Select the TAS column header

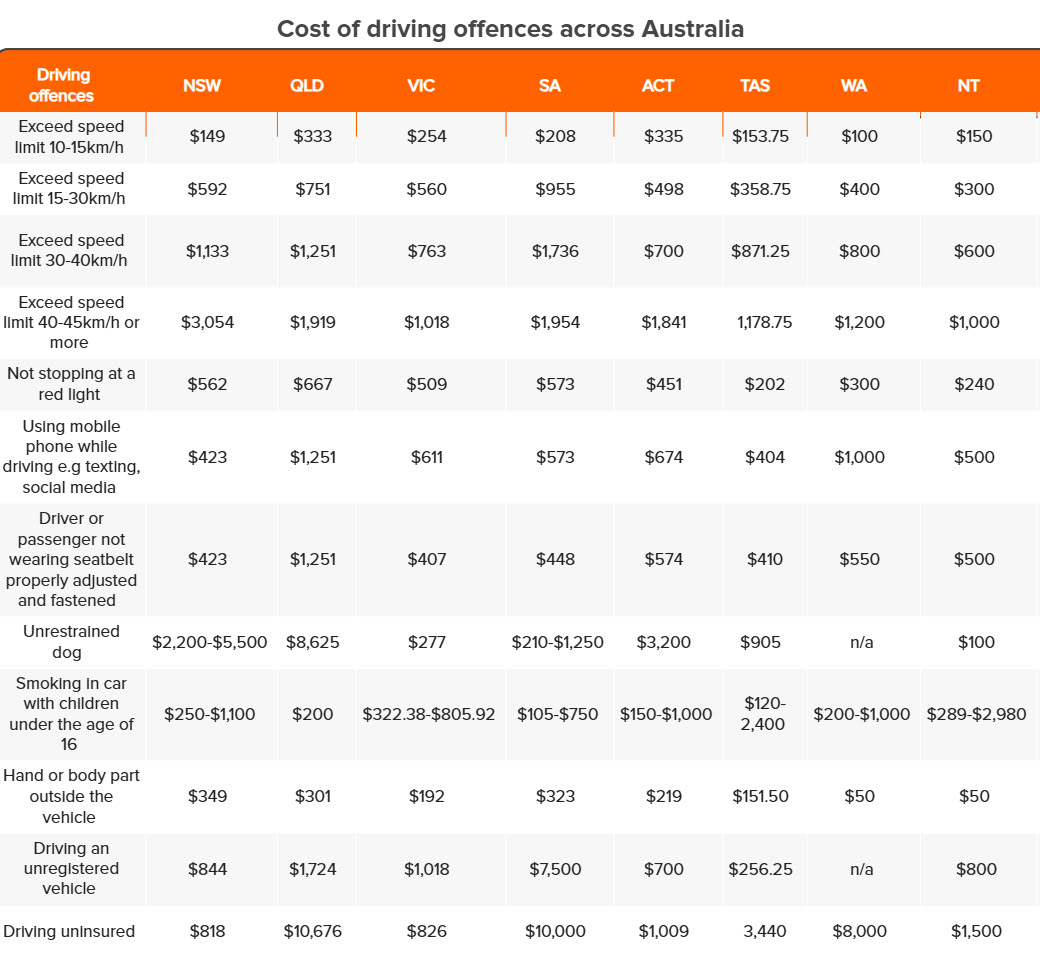click(x=755, y=86)
